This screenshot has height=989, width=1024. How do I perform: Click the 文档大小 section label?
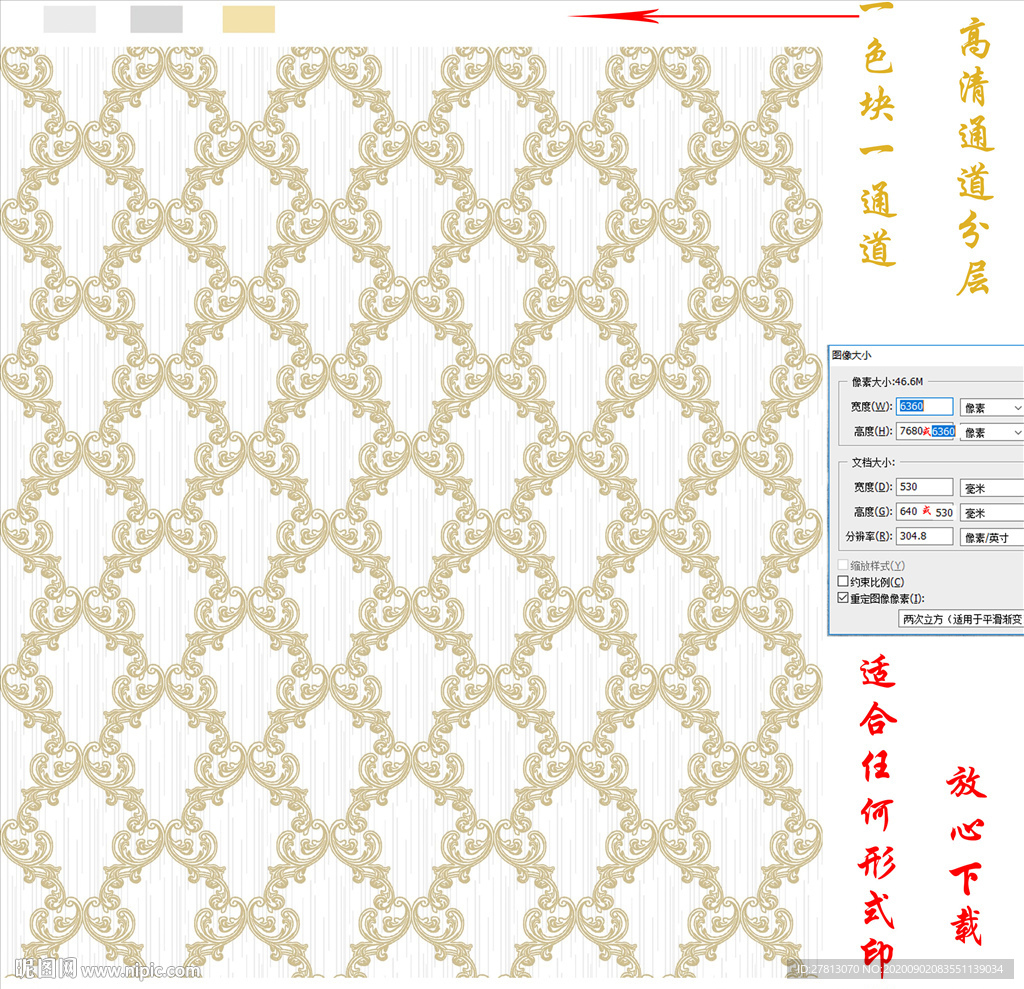click(873, 462)
